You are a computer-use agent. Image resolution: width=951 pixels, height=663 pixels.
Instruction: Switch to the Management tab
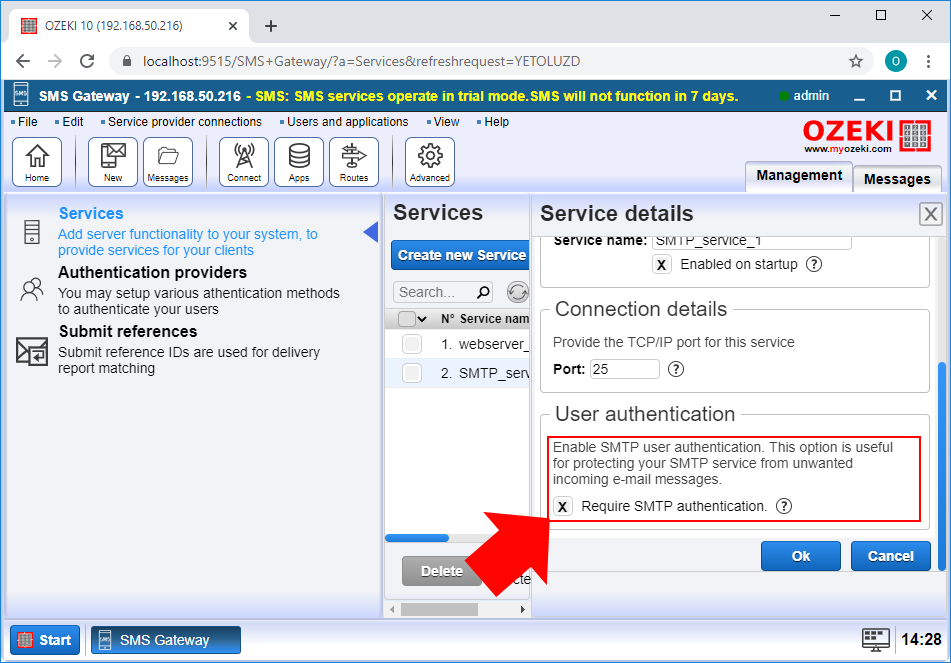(x=799, y=176)
